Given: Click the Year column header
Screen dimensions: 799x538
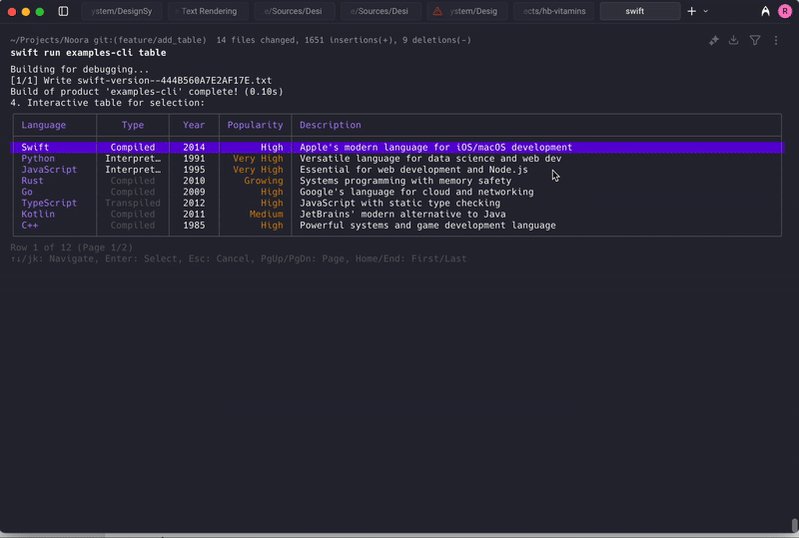Looking at the screenshot, I should point(194,125).
